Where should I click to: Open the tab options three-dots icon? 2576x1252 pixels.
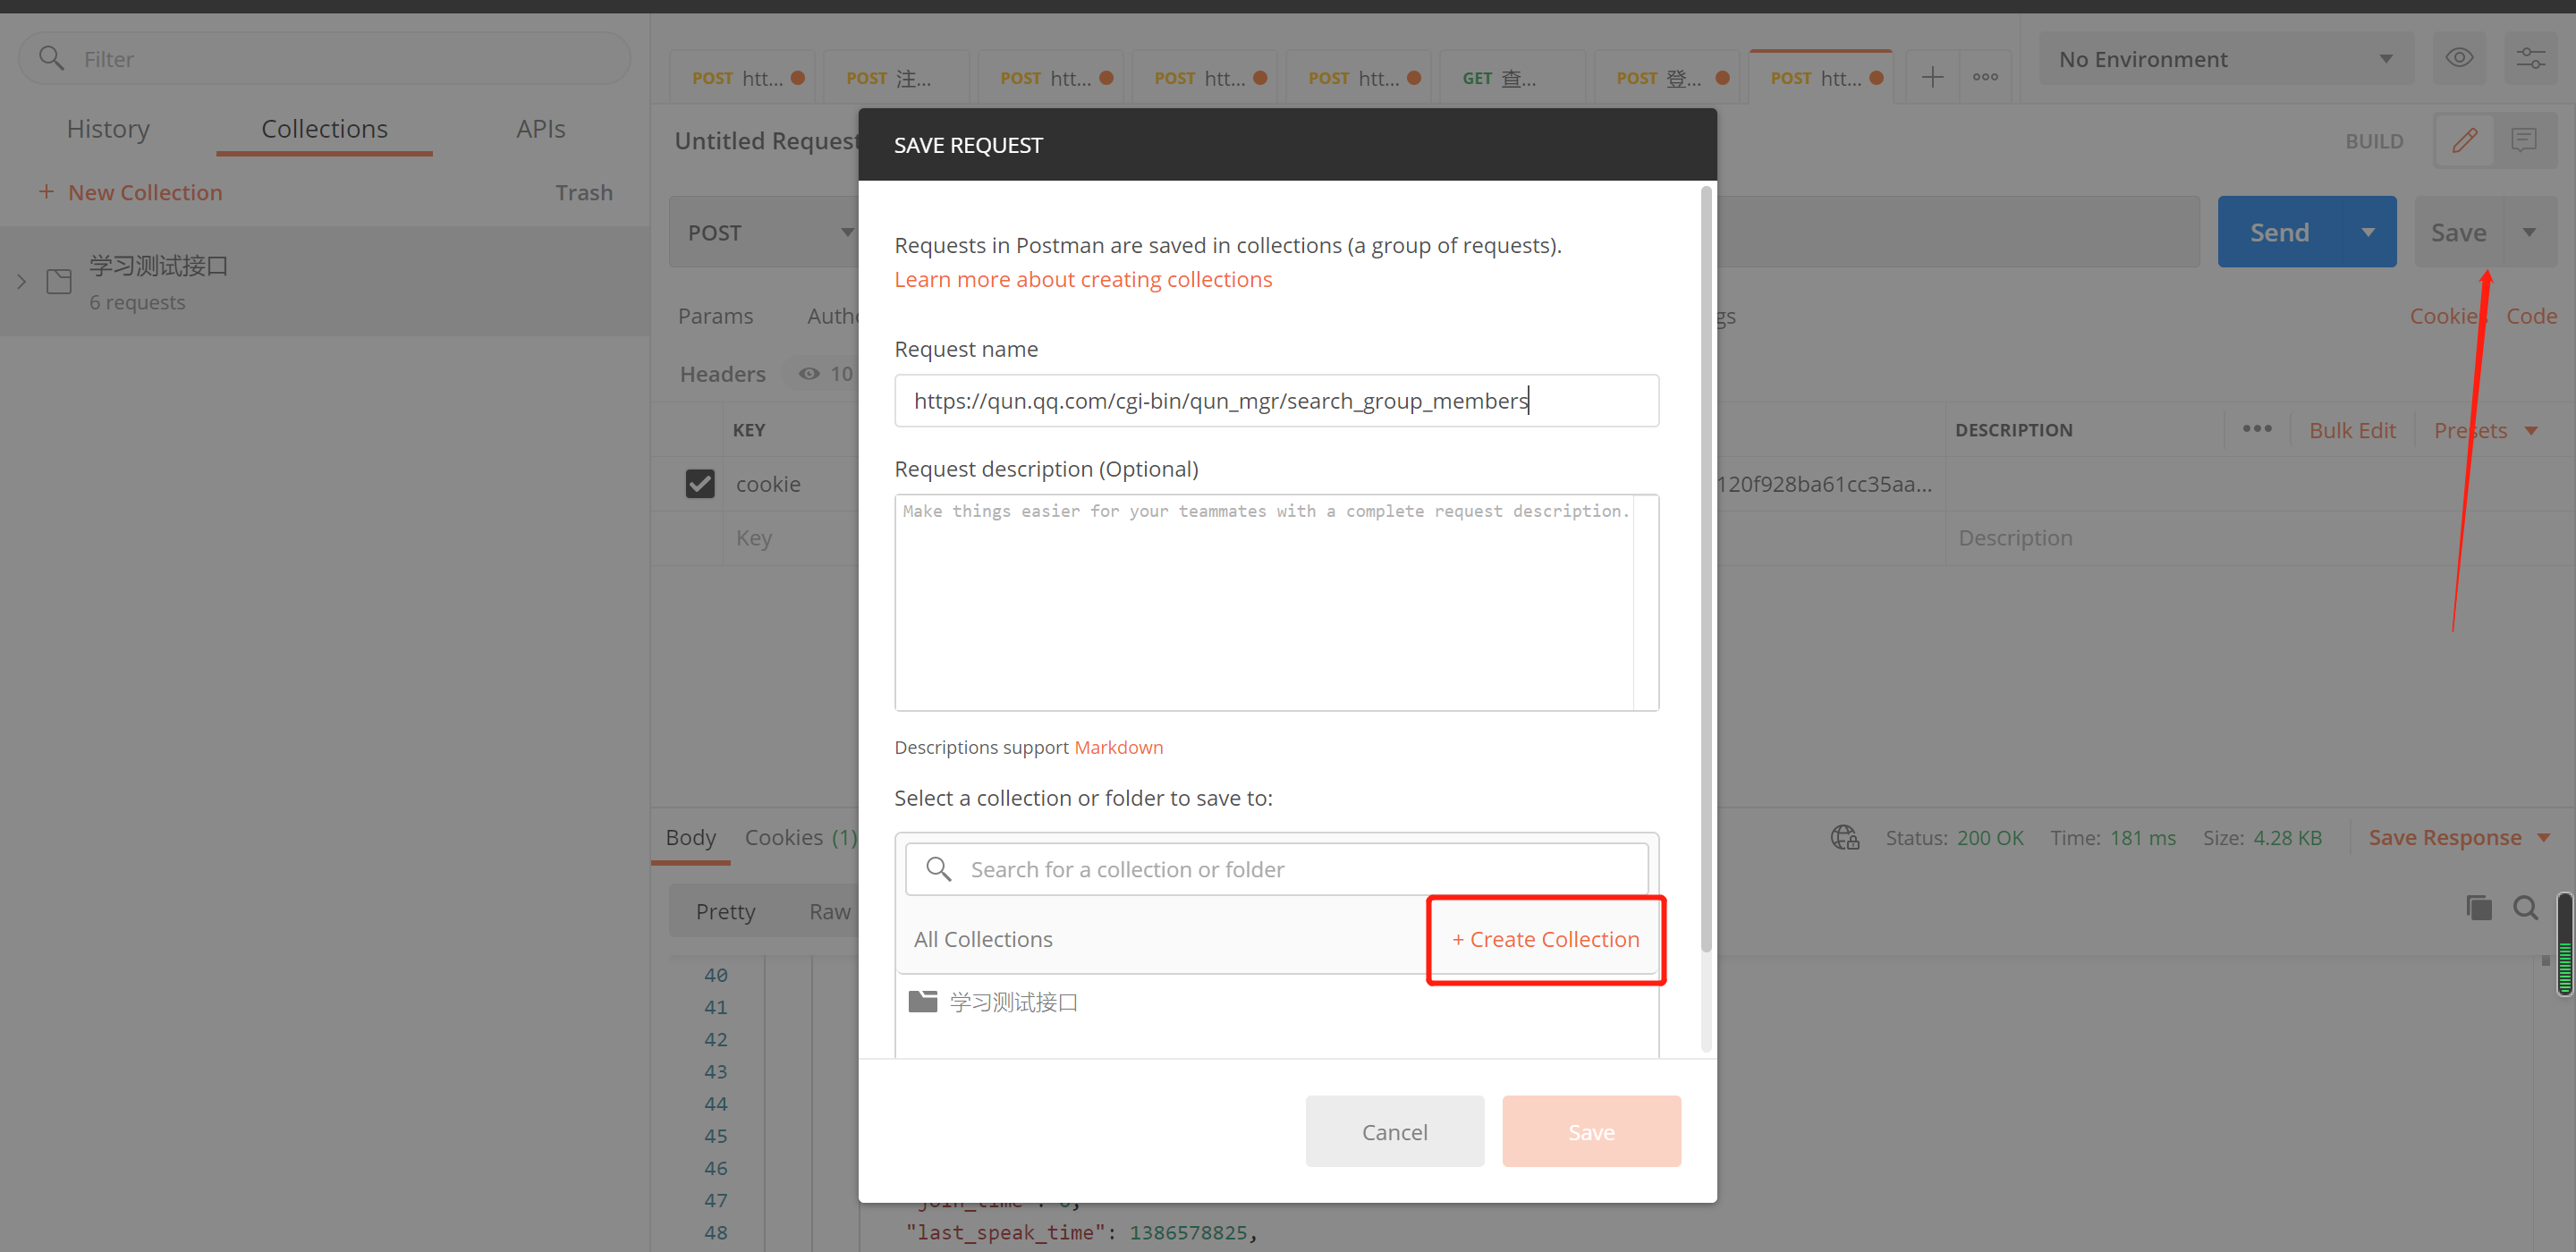tap(1985, 77)
